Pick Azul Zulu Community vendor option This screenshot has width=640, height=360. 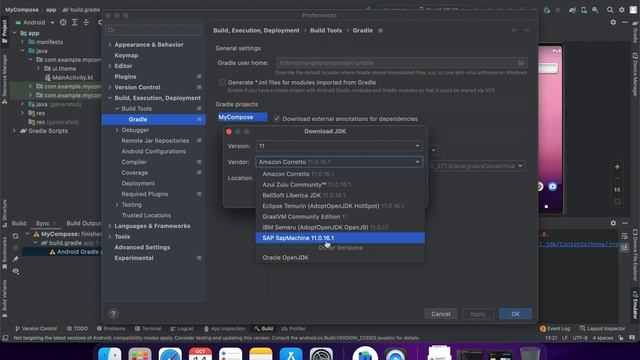tap(340, 184)
